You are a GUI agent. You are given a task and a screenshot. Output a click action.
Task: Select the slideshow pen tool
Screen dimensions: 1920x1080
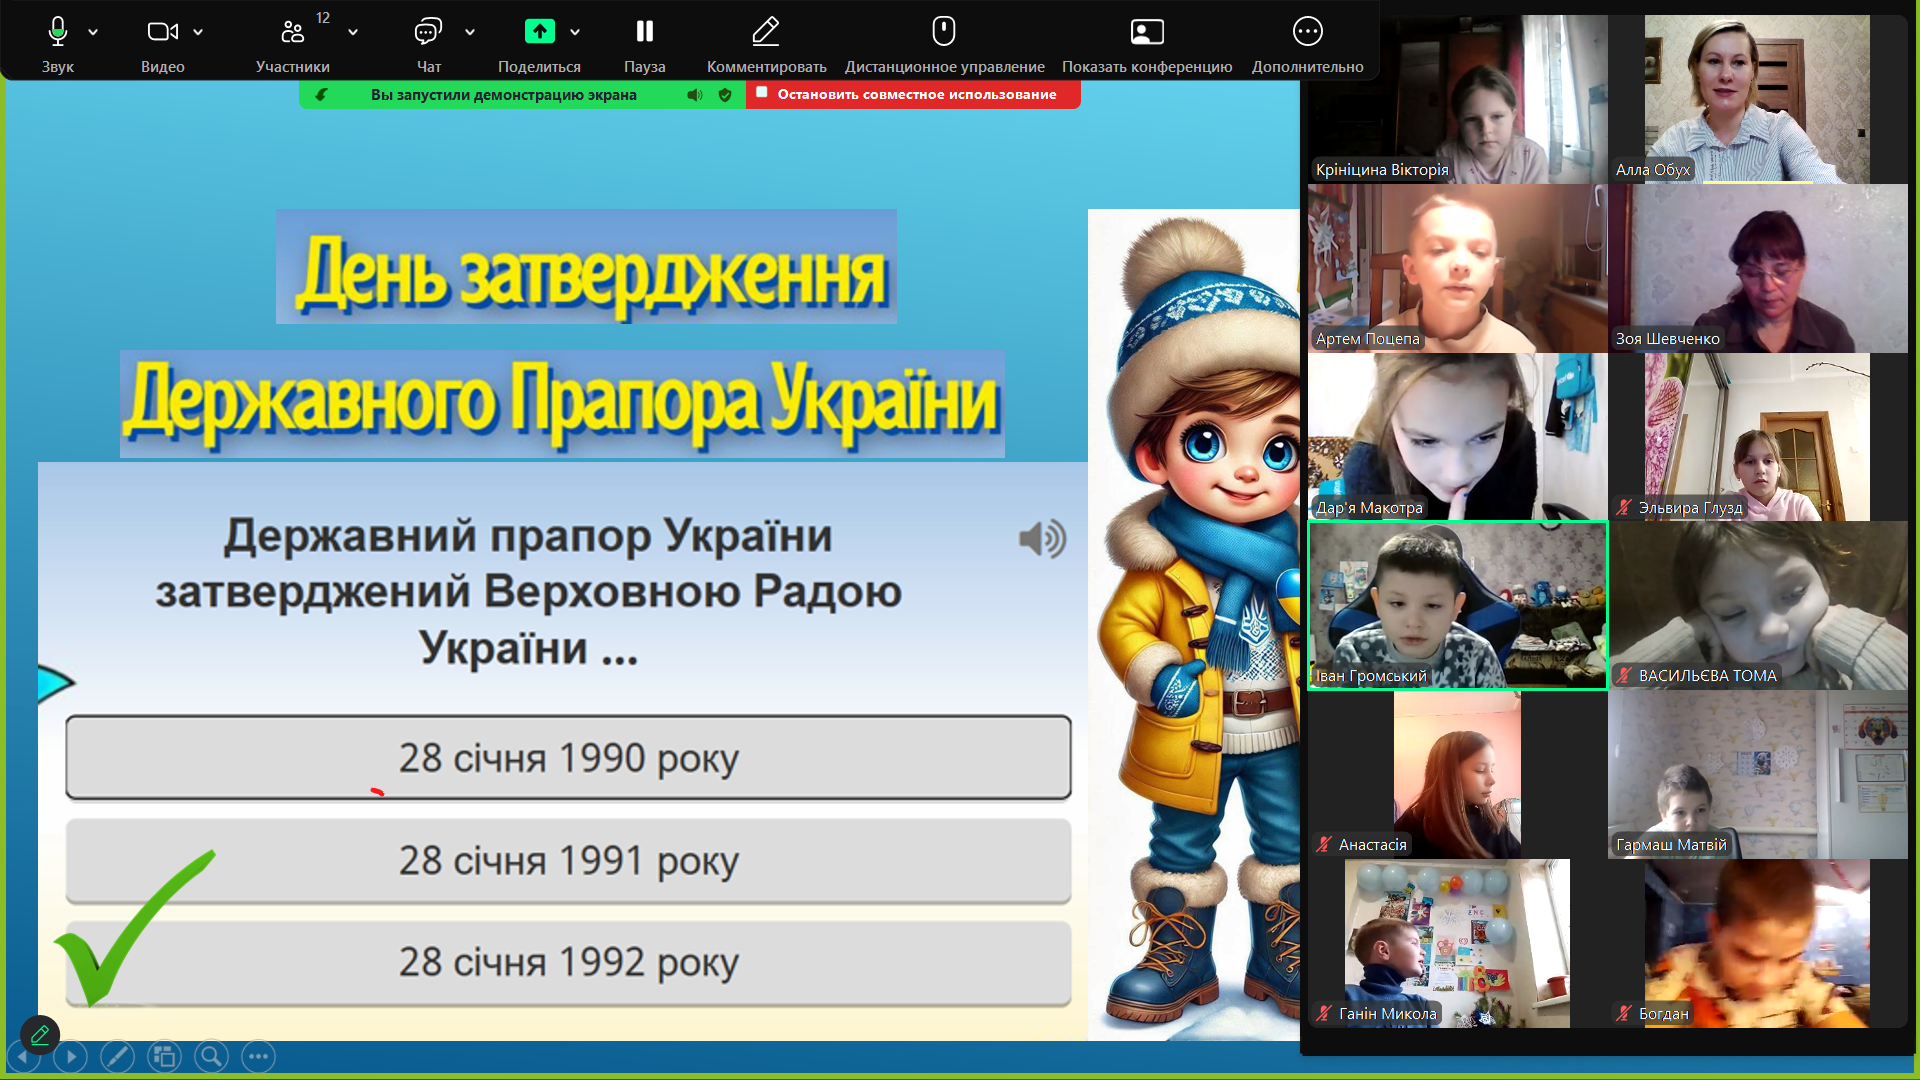[x=117, y=1056]
